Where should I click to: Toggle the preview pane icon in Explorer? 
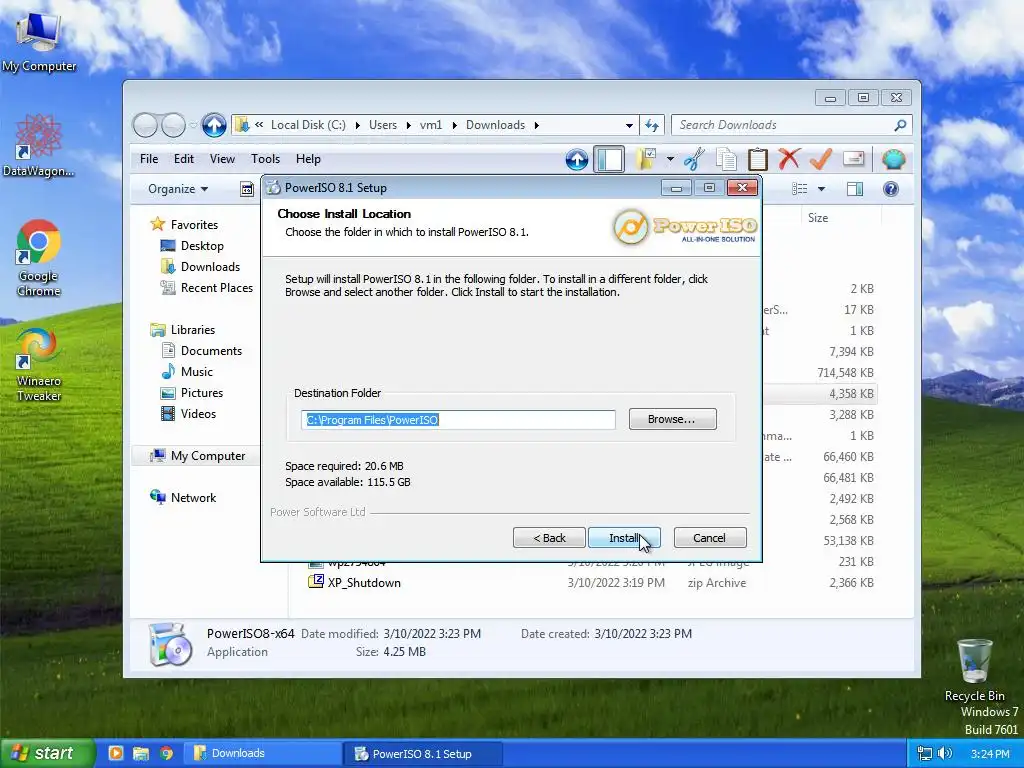(855, 189)
